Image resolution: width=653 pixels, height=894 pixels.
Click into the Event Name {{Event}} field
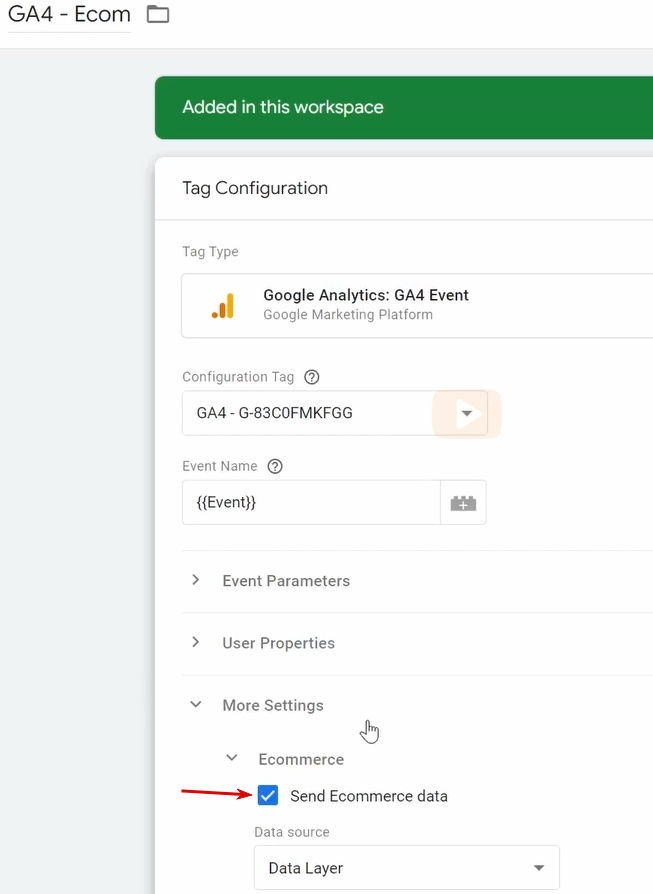tap(310, 503)
